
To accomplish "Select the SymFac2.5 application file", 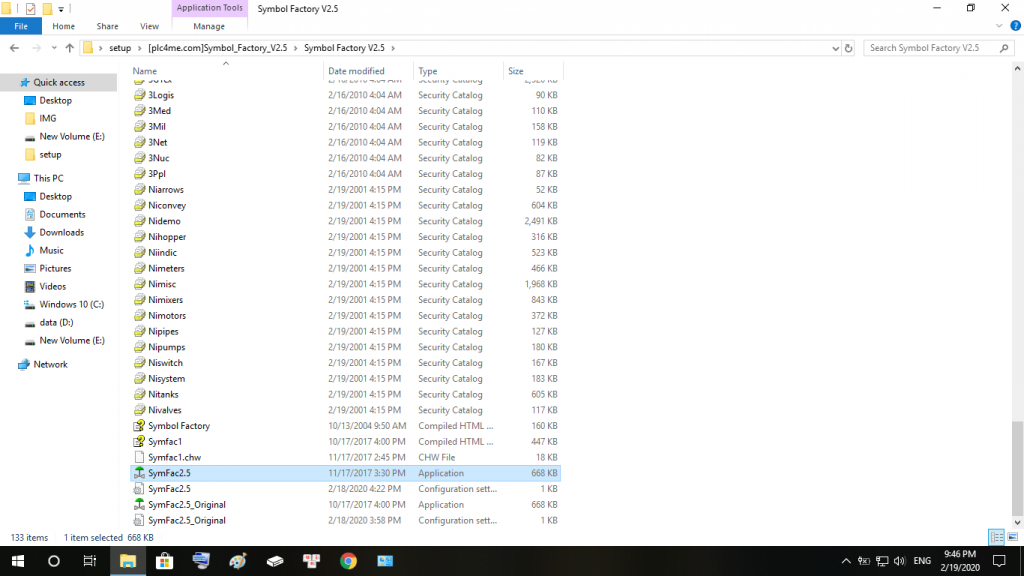I will [x=169, y=473].
